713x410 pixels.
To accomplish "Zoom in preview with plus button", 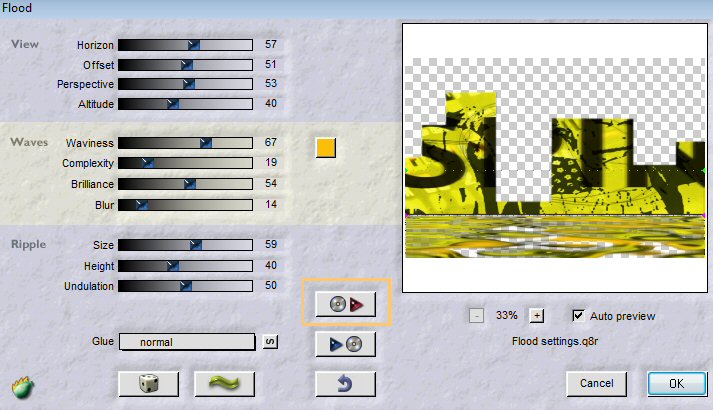I will tap(537, 315).
